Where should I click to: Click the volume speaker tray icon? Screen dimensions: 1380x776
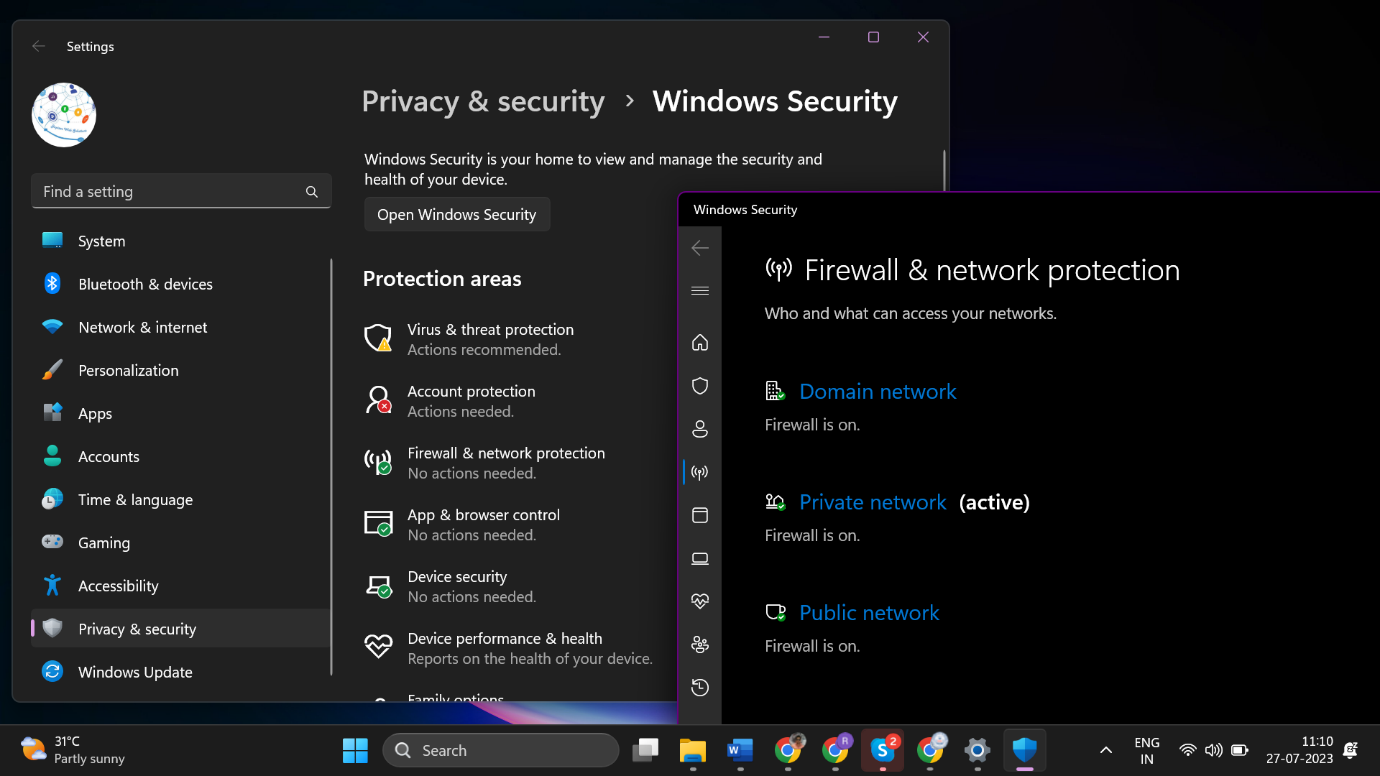coord(1214,750)
